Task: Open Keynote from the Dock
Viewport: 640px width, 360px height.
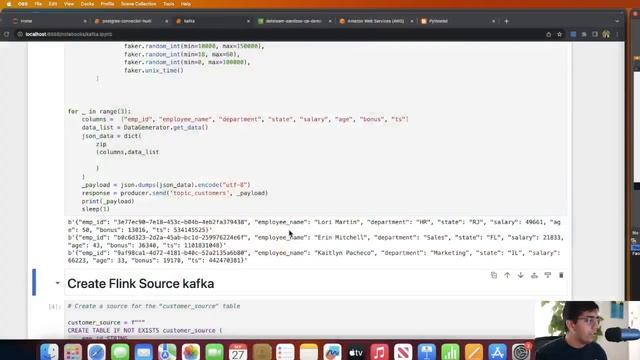Action: click(x=427, y=352)
